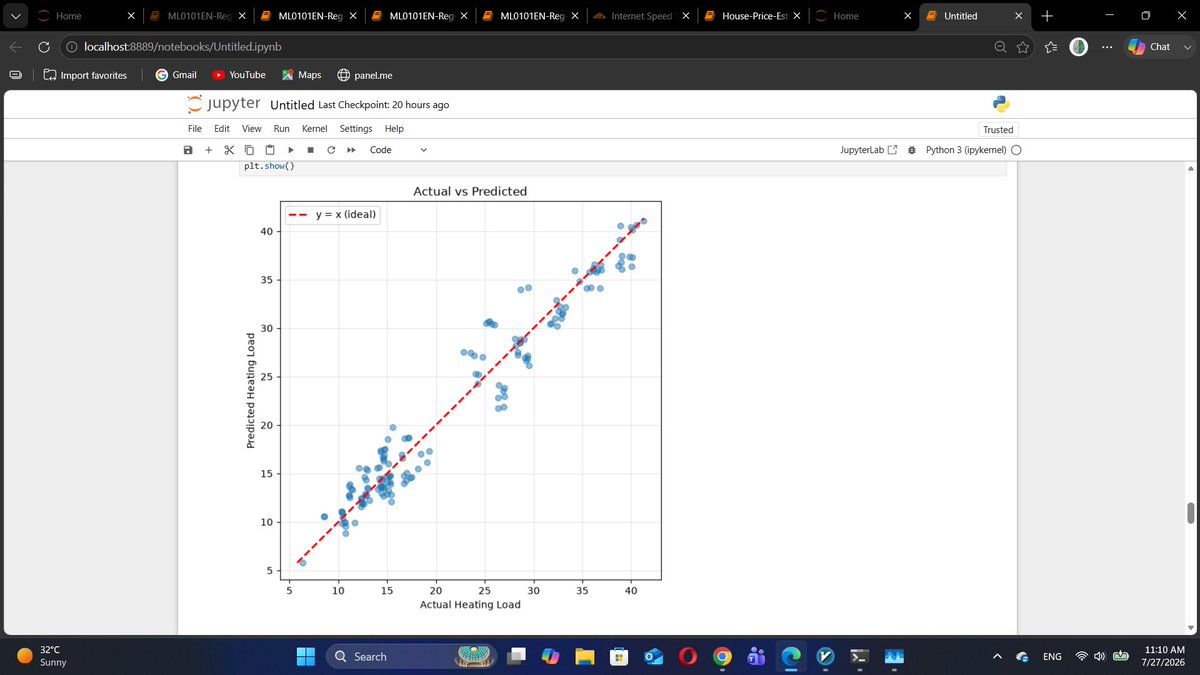Open the Settings menu in Jupyter

(356, 129)
